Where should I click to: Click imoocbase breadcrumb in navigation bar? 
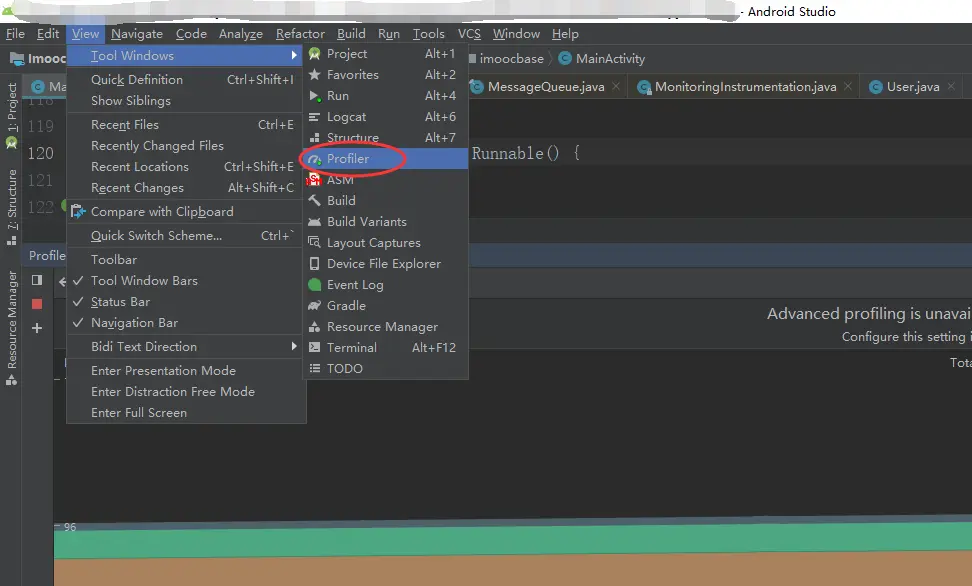pos(506,59)
